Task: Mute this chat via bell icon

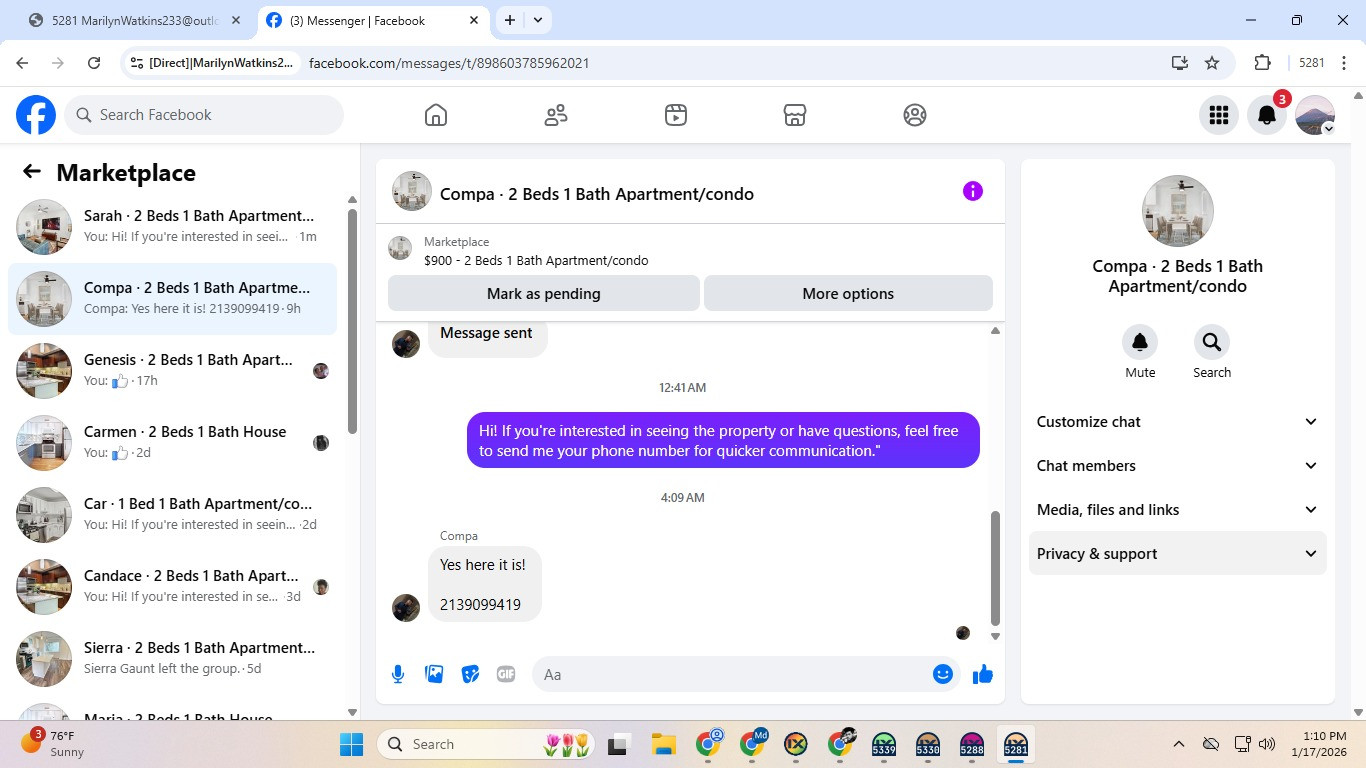Action: (1140, 343)
